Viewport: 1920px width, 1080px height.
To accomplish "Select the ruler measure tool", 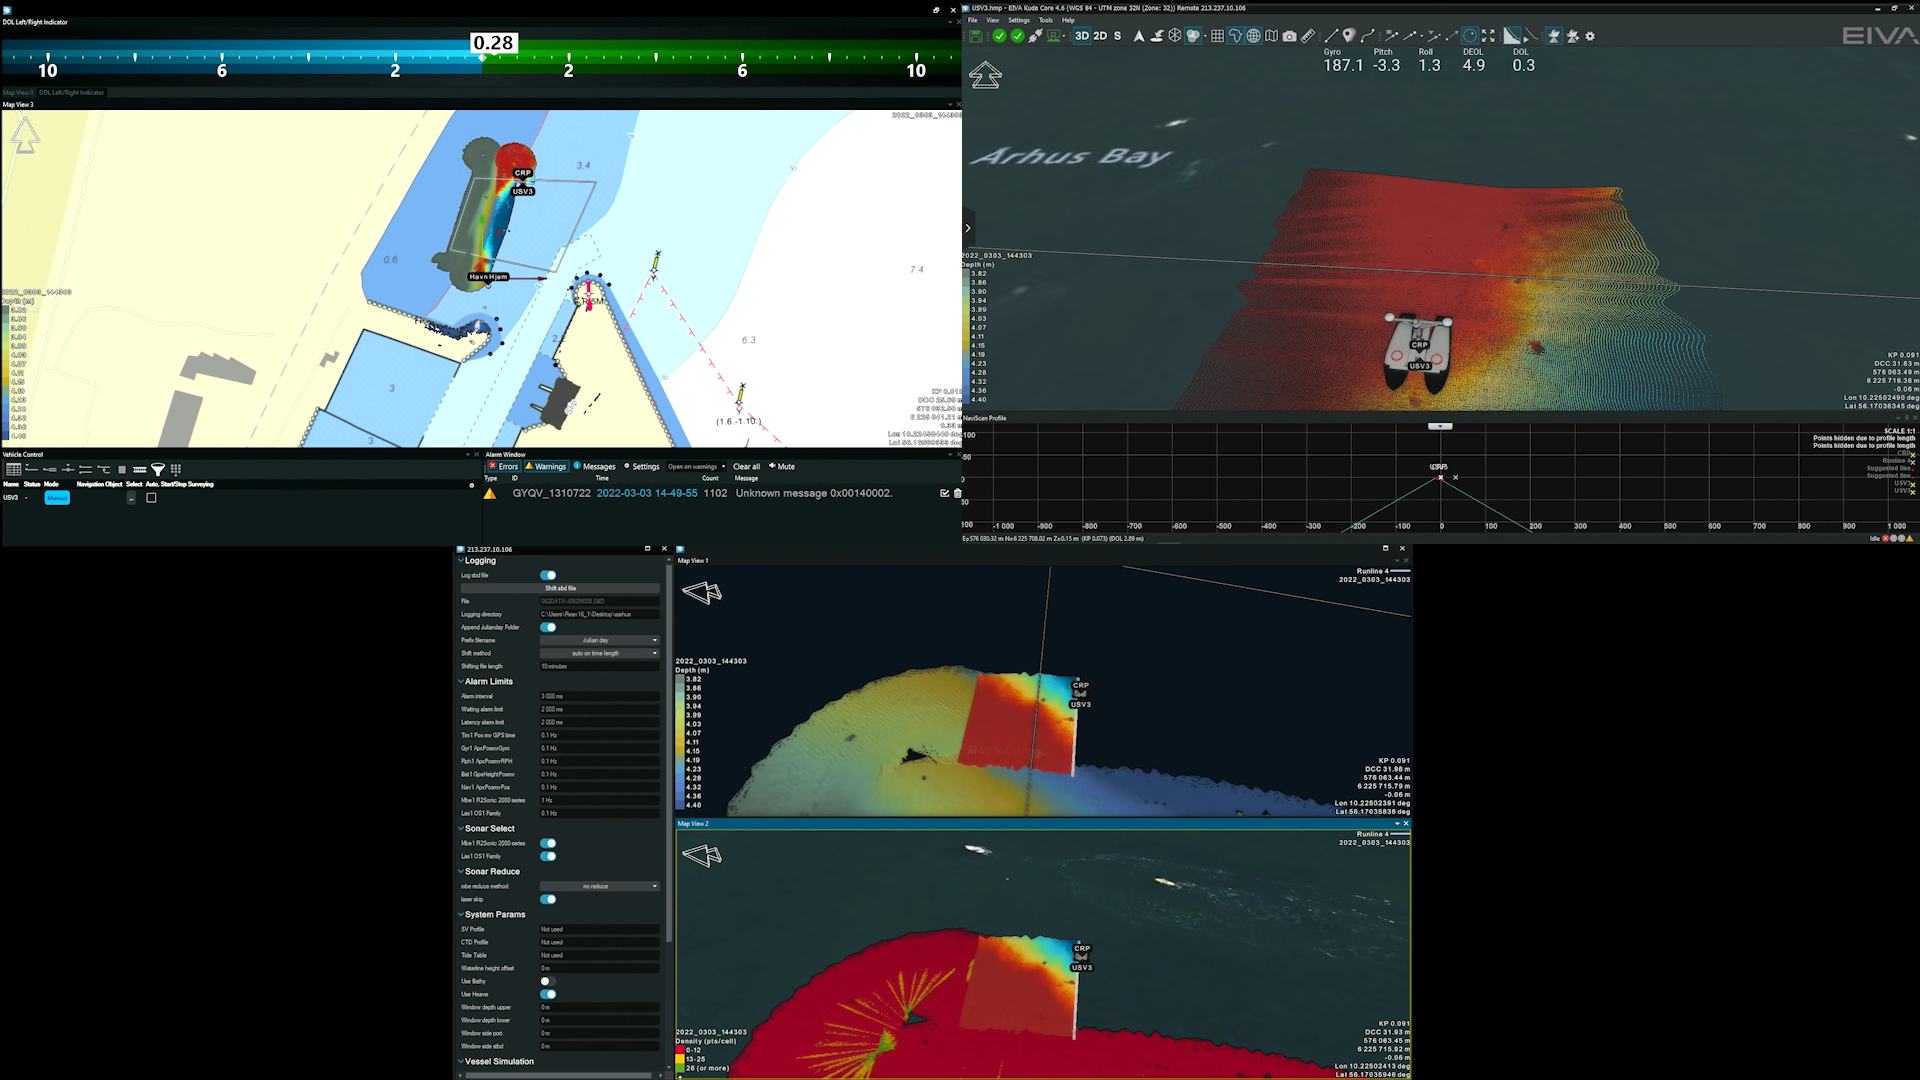I will (x=1308, y=36).
